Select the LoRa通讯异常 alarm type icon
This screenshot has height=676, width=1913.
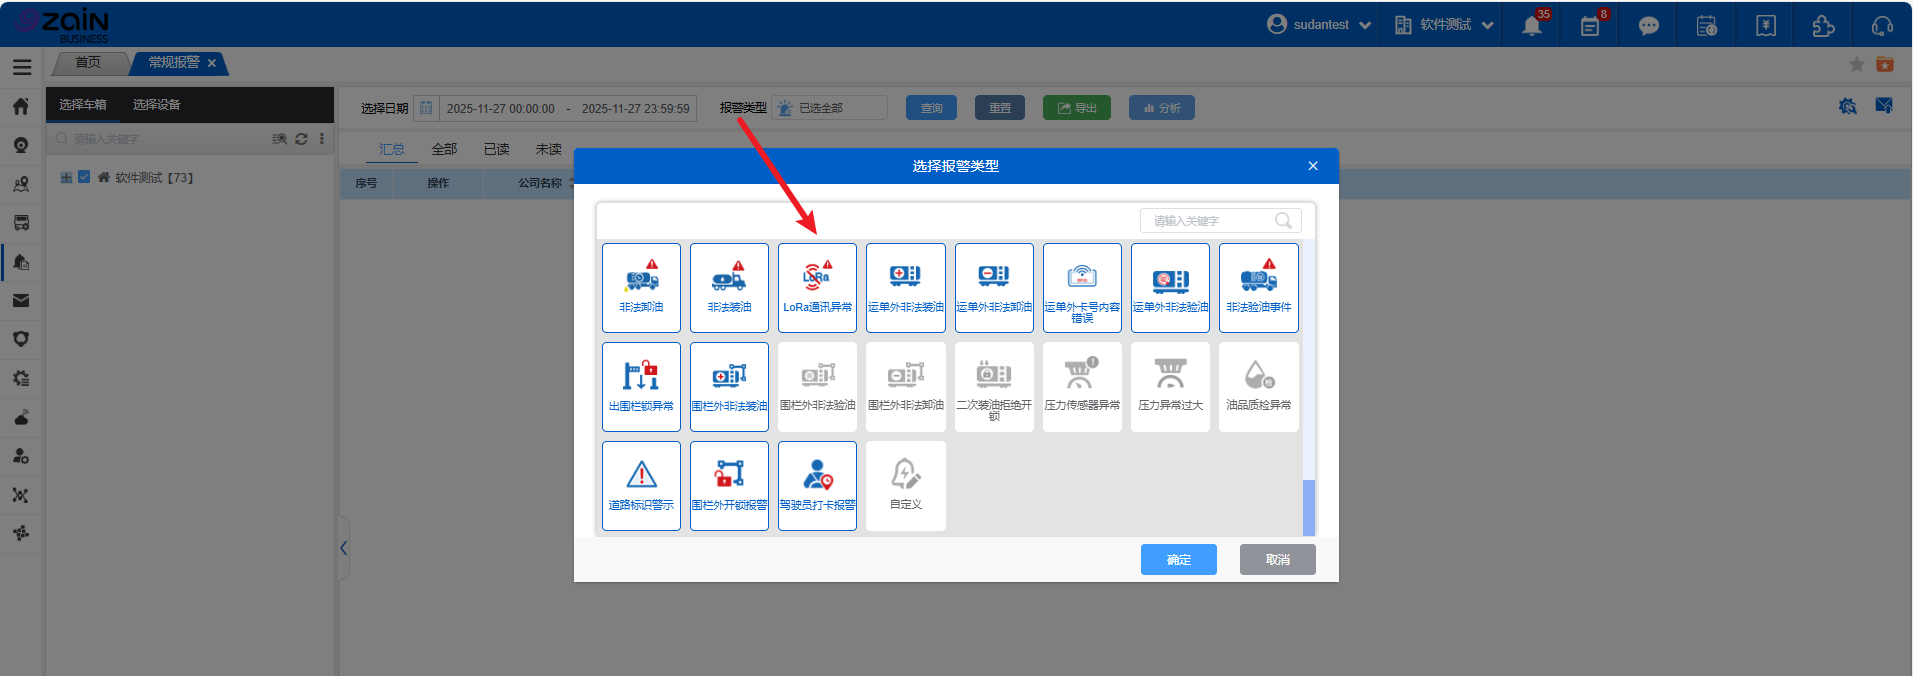click(x=817, y=287)
